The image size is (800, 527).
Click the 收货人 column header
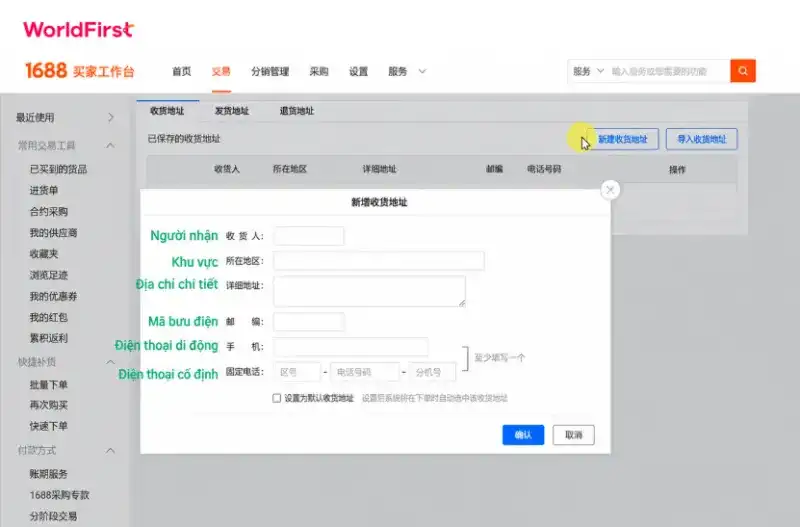click(227, 169)
